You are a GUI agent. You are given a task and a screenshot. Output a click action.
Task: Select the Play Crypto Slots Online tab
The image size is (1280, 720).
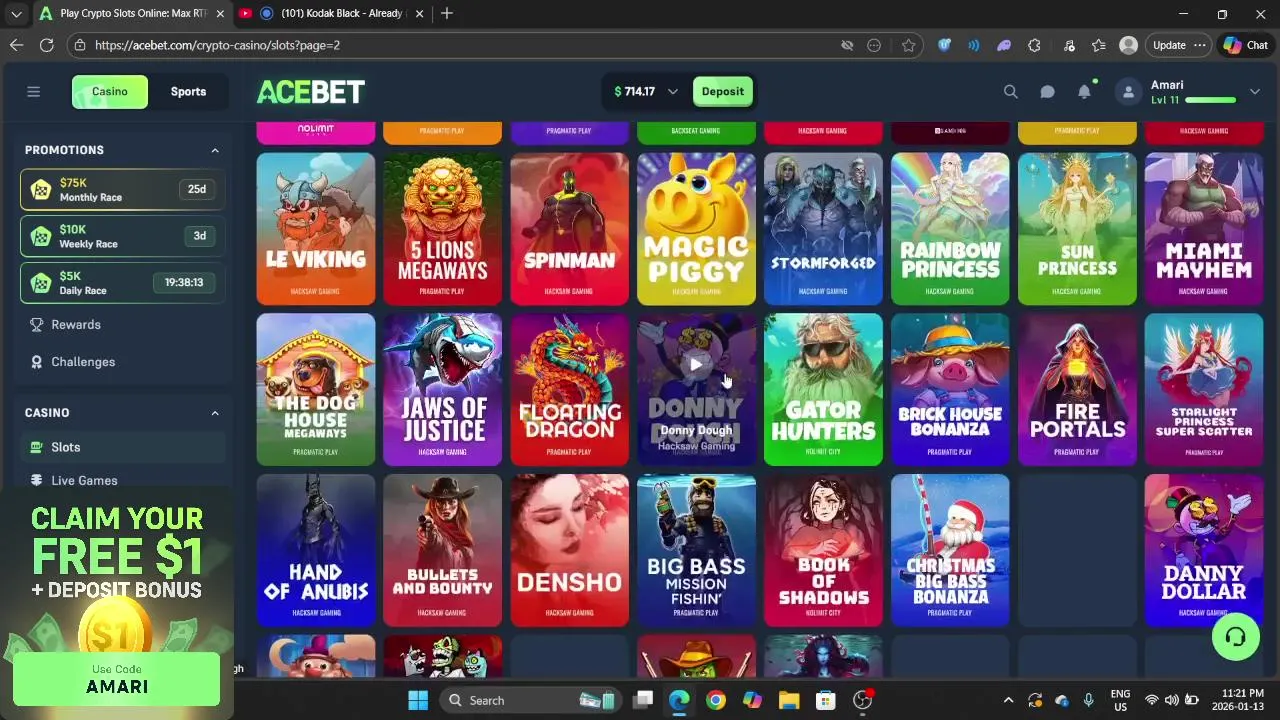(130, 14)
